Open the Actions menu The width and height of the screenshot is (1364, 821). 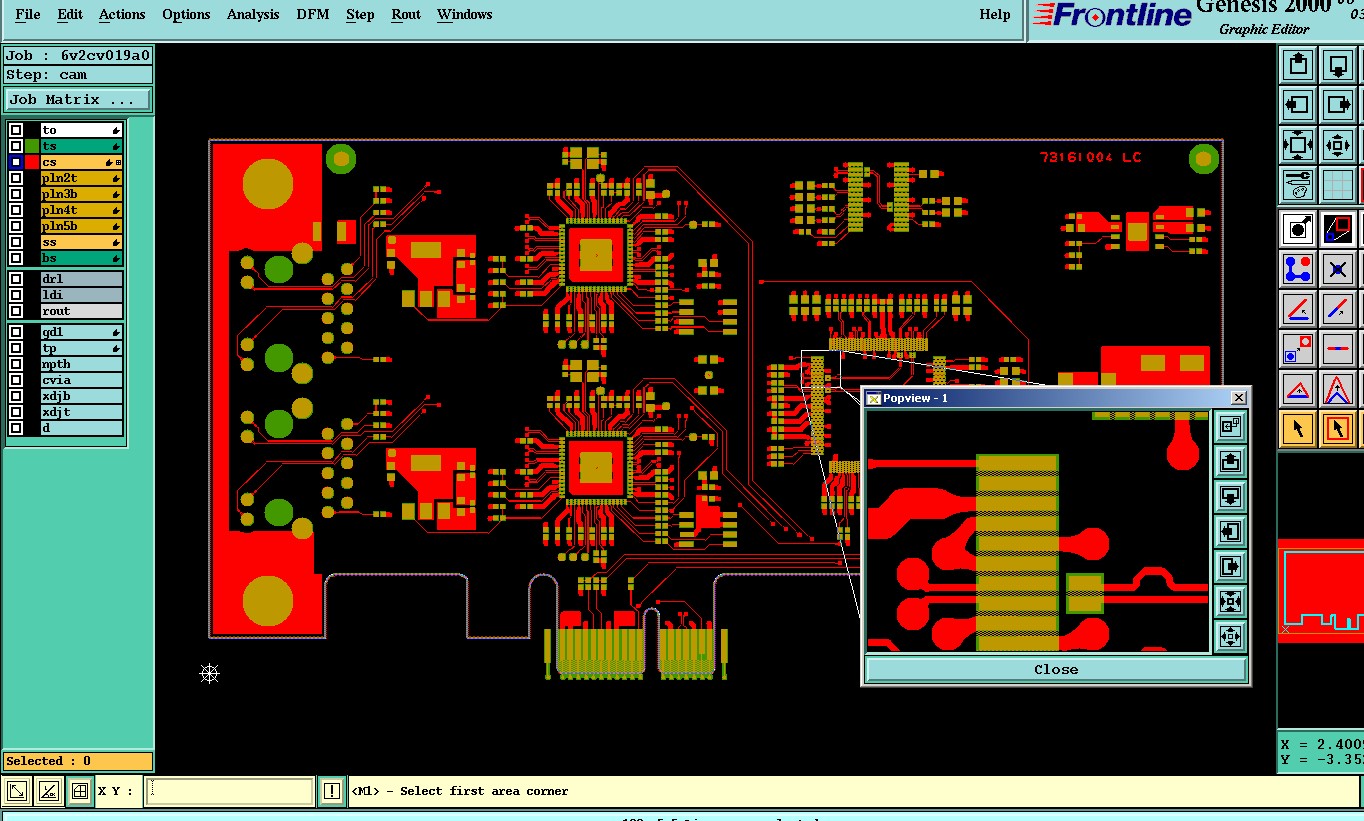tap(122, 14)
